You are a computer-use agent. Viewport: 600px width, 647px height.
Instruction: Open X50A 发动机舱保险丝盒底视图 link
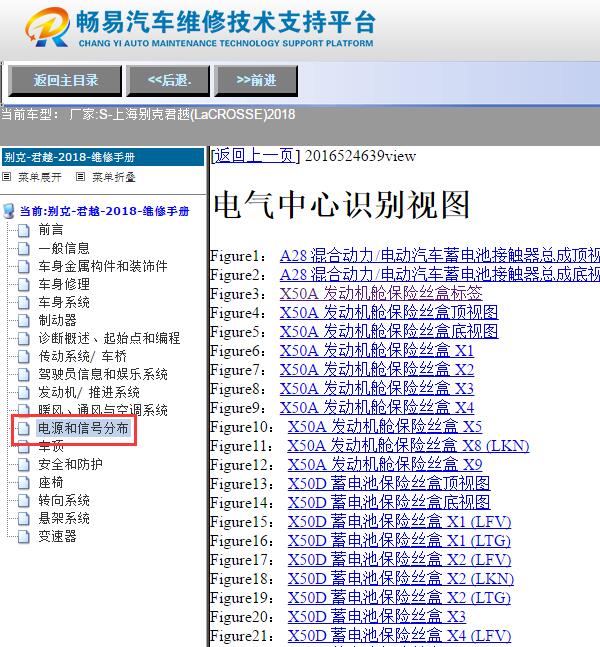(x=389, y=332)
